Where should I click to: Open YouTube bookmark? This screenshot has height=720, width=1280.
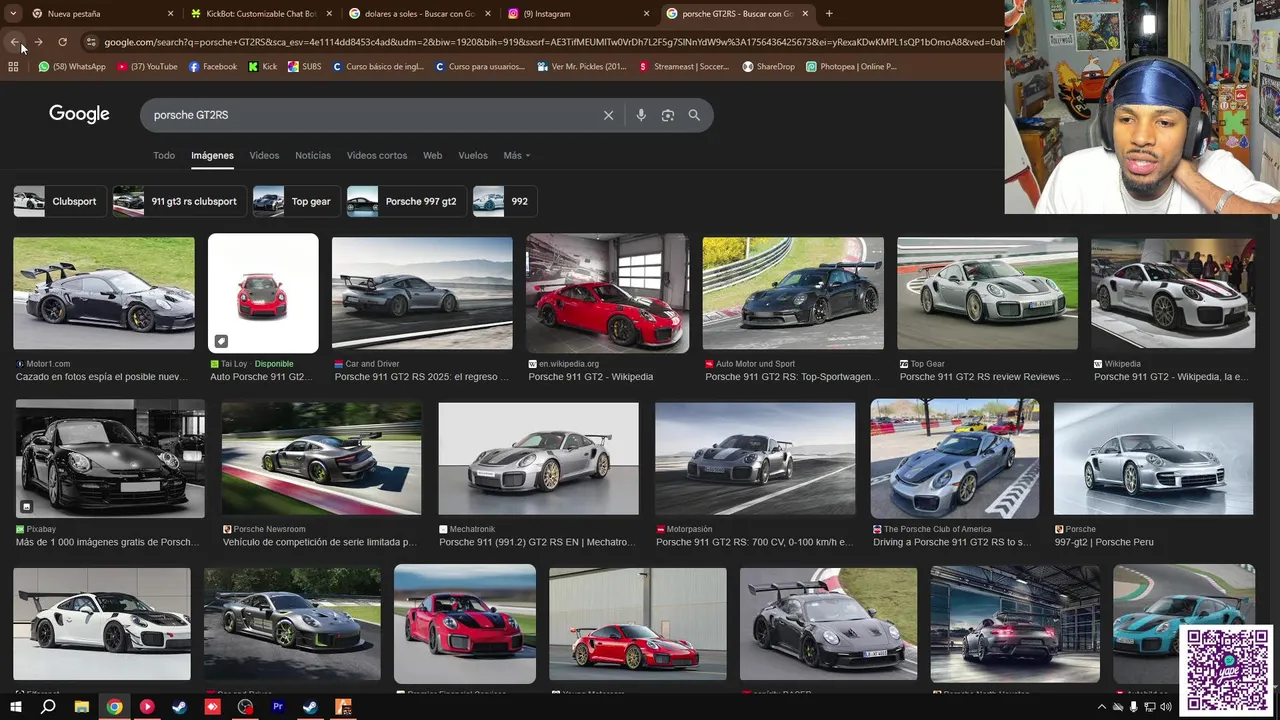point(147,67)
